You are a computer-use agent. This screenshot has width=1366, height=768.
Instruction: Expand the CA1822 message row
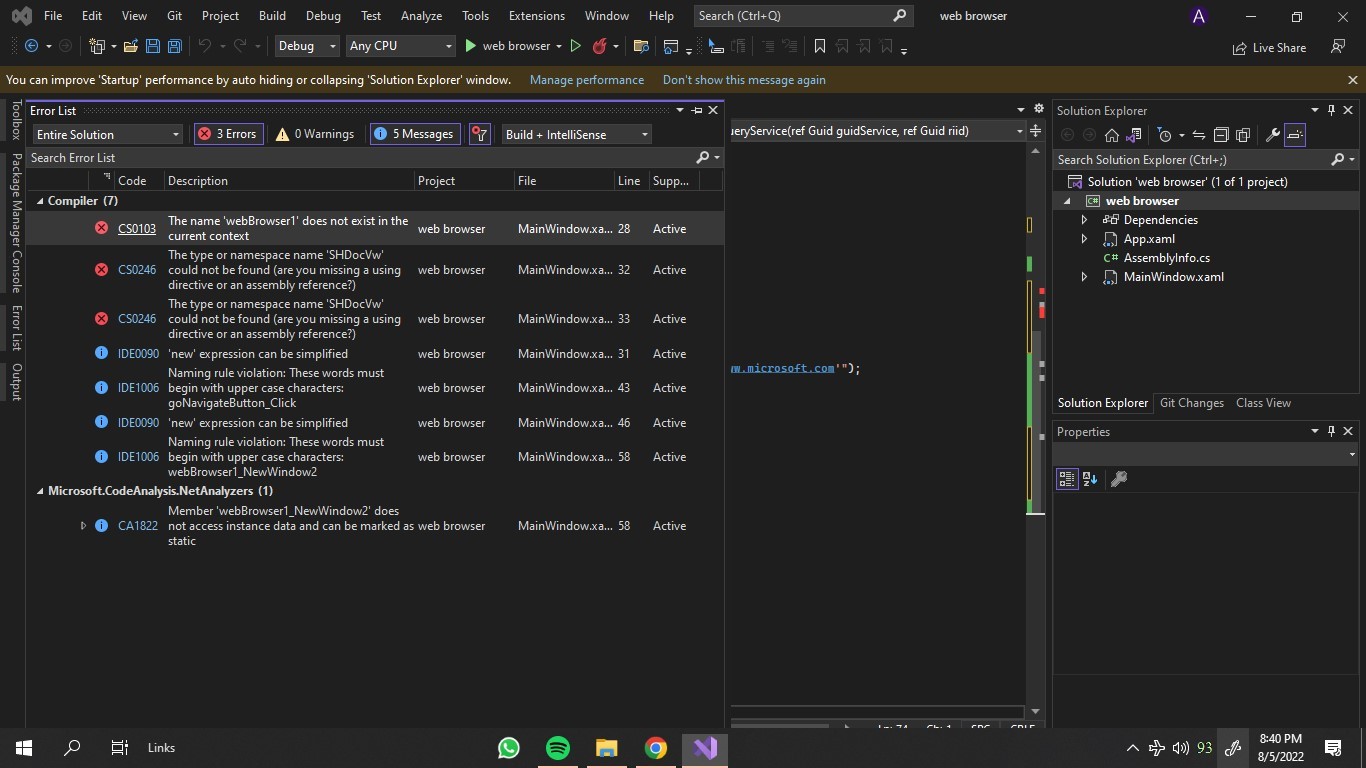pyautogui.click(x=83, y=526)
